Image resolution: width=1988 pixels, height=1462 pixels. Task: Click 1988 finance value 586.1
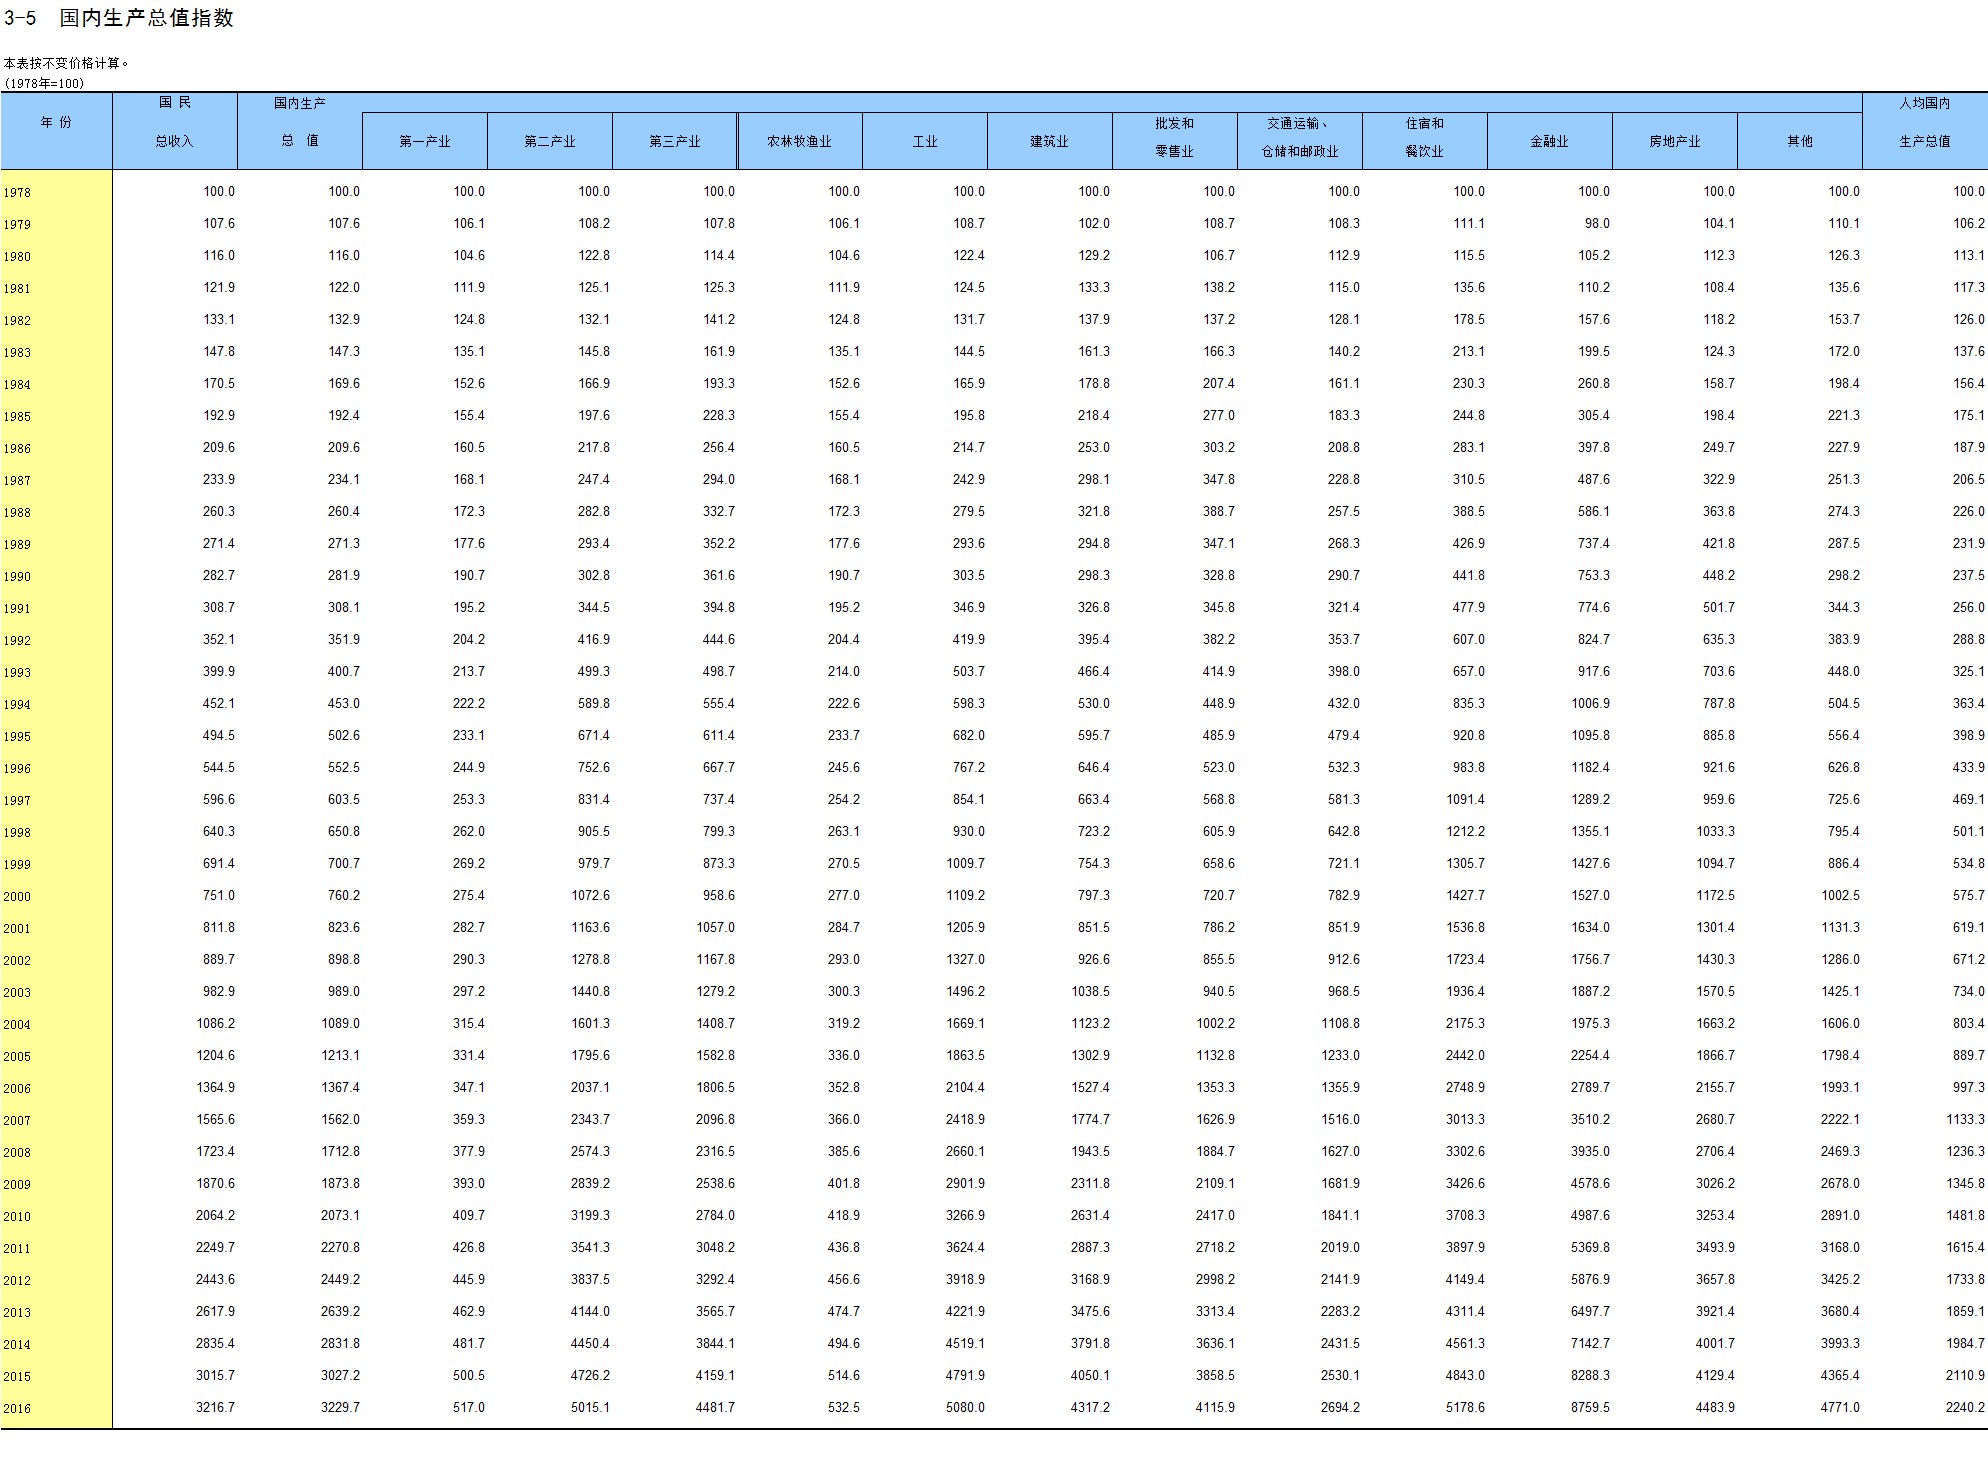1593,511
